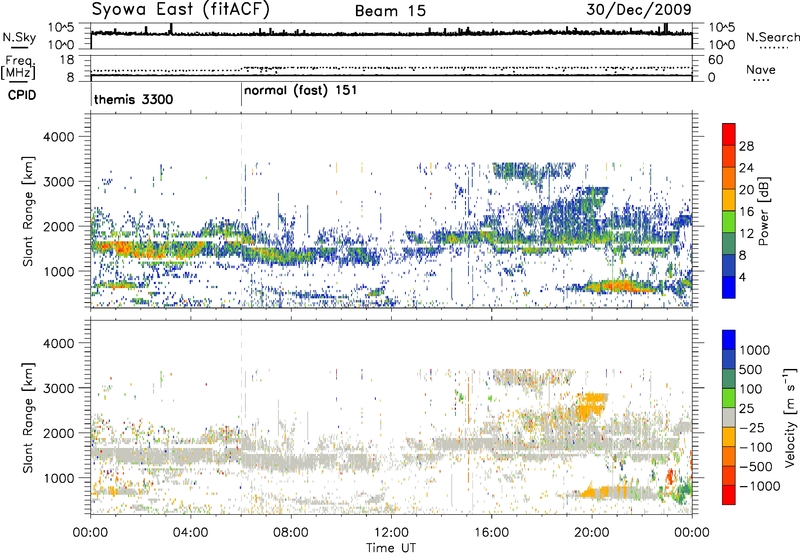Click the '4000' tick of the power panel

click(x=58, y=137)
